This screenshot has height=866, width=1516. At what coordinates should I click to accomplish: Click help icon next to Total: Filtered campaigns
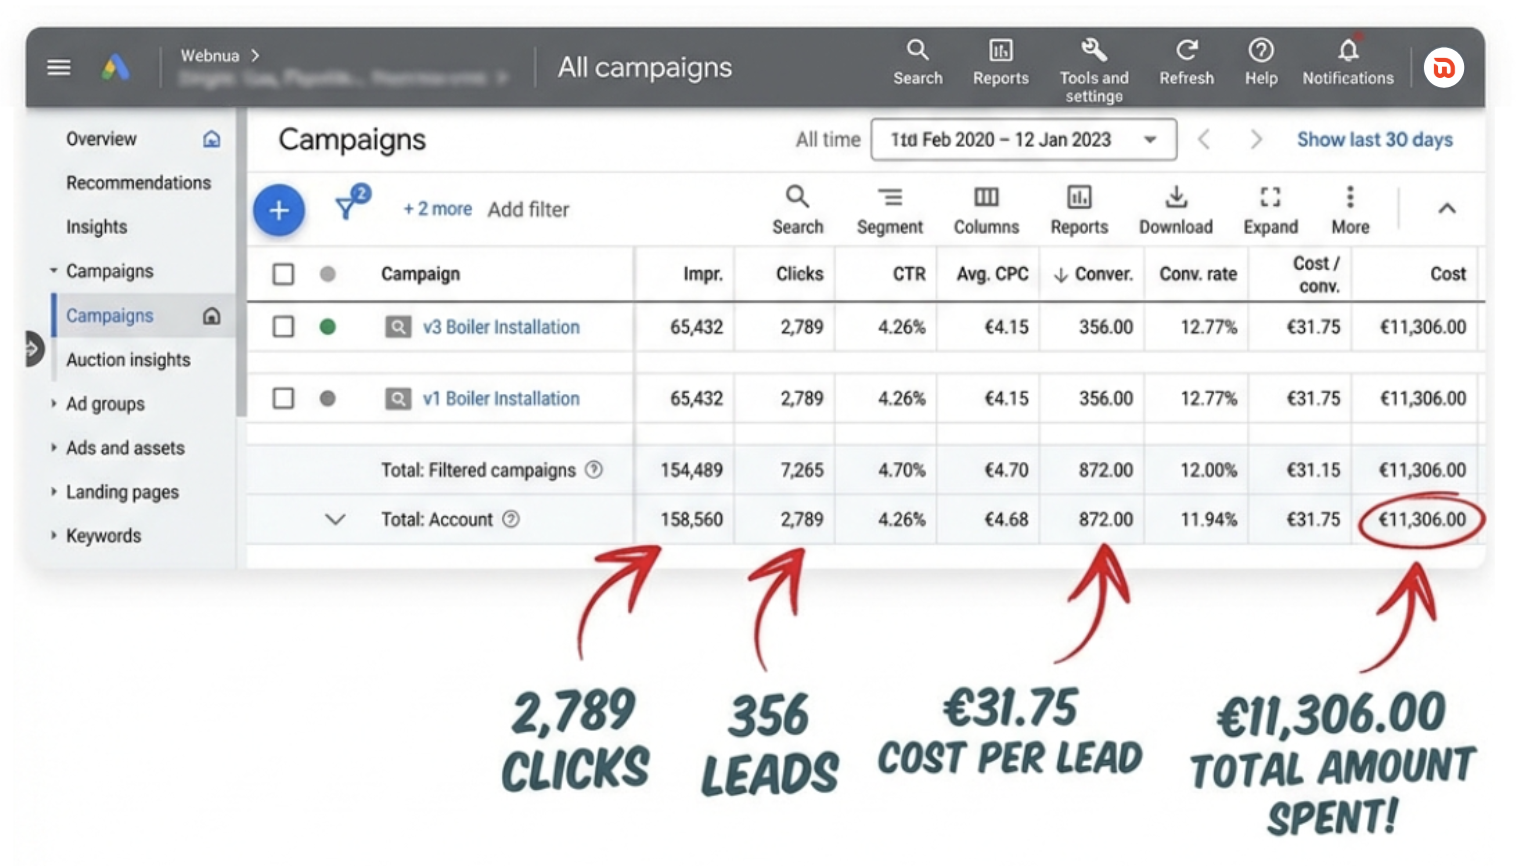click(x=594, y=469)
